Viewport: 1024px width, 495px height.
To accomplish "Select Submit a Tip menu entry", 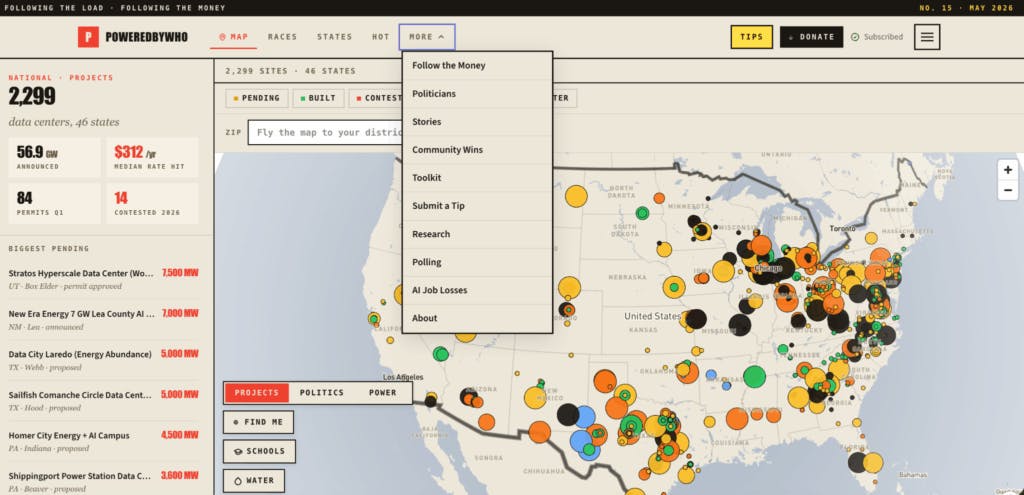I will coord(477,206).
